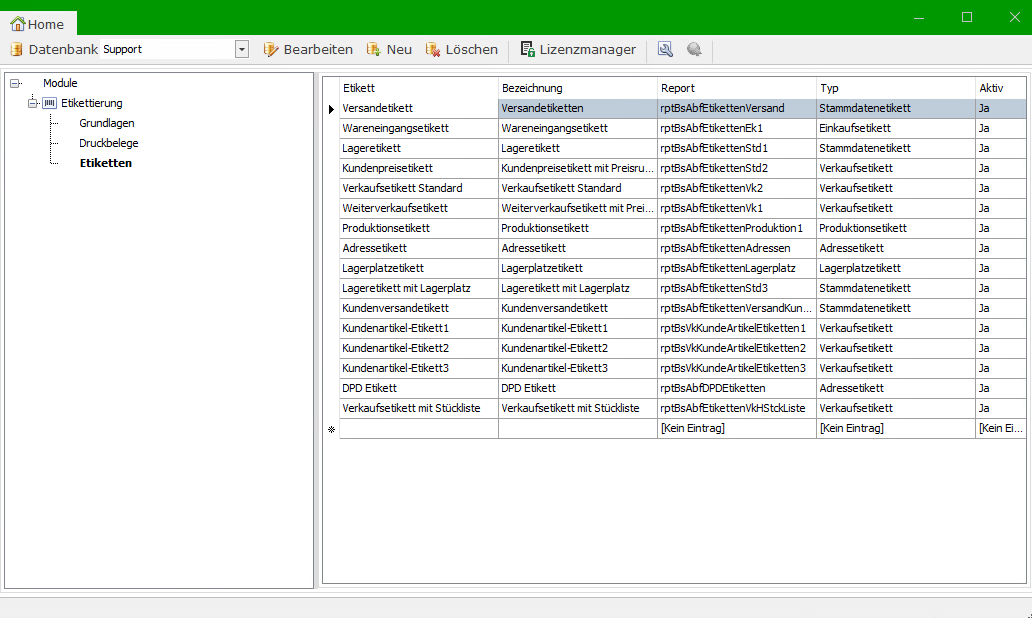Select Druckbelege in the module tree

click(x=109, y=143)
